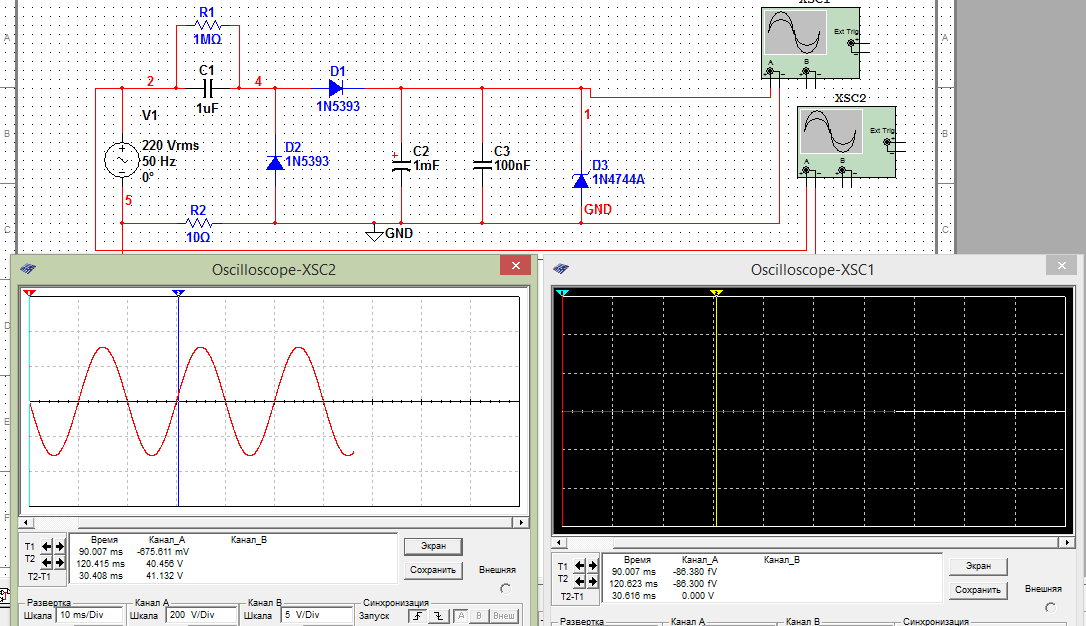Click Сохранить button in Oscilloscope-XSC2
This screenshot has height=626, width=1086.
tap(433, 570)
